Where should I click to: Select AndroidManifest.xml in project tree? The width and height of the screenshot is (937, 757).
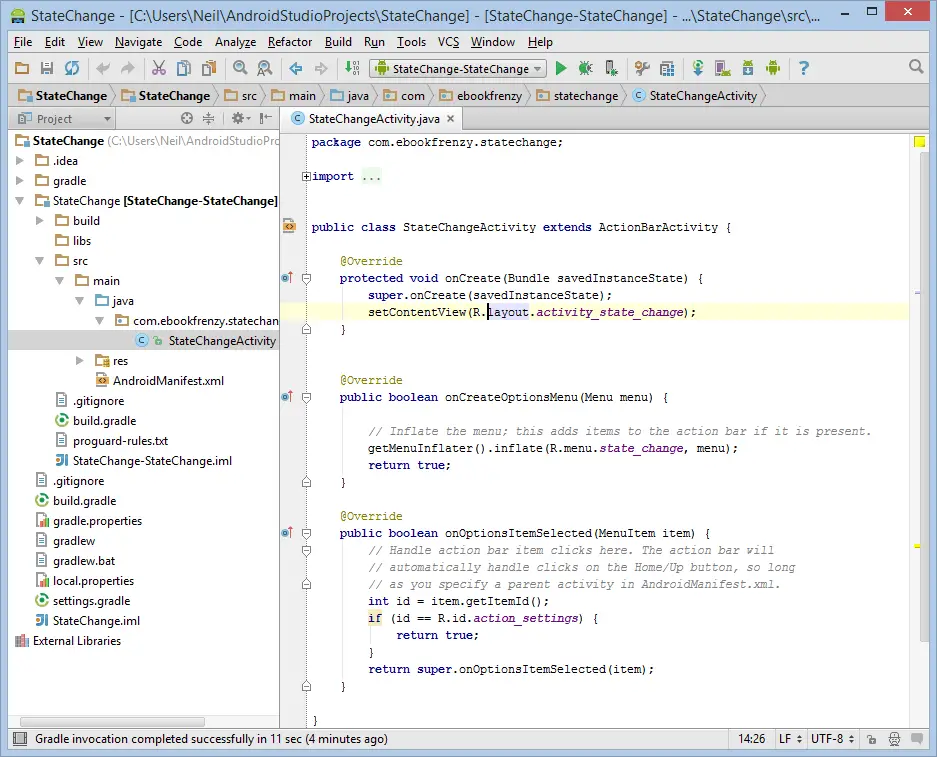click(x=168, y=380)
